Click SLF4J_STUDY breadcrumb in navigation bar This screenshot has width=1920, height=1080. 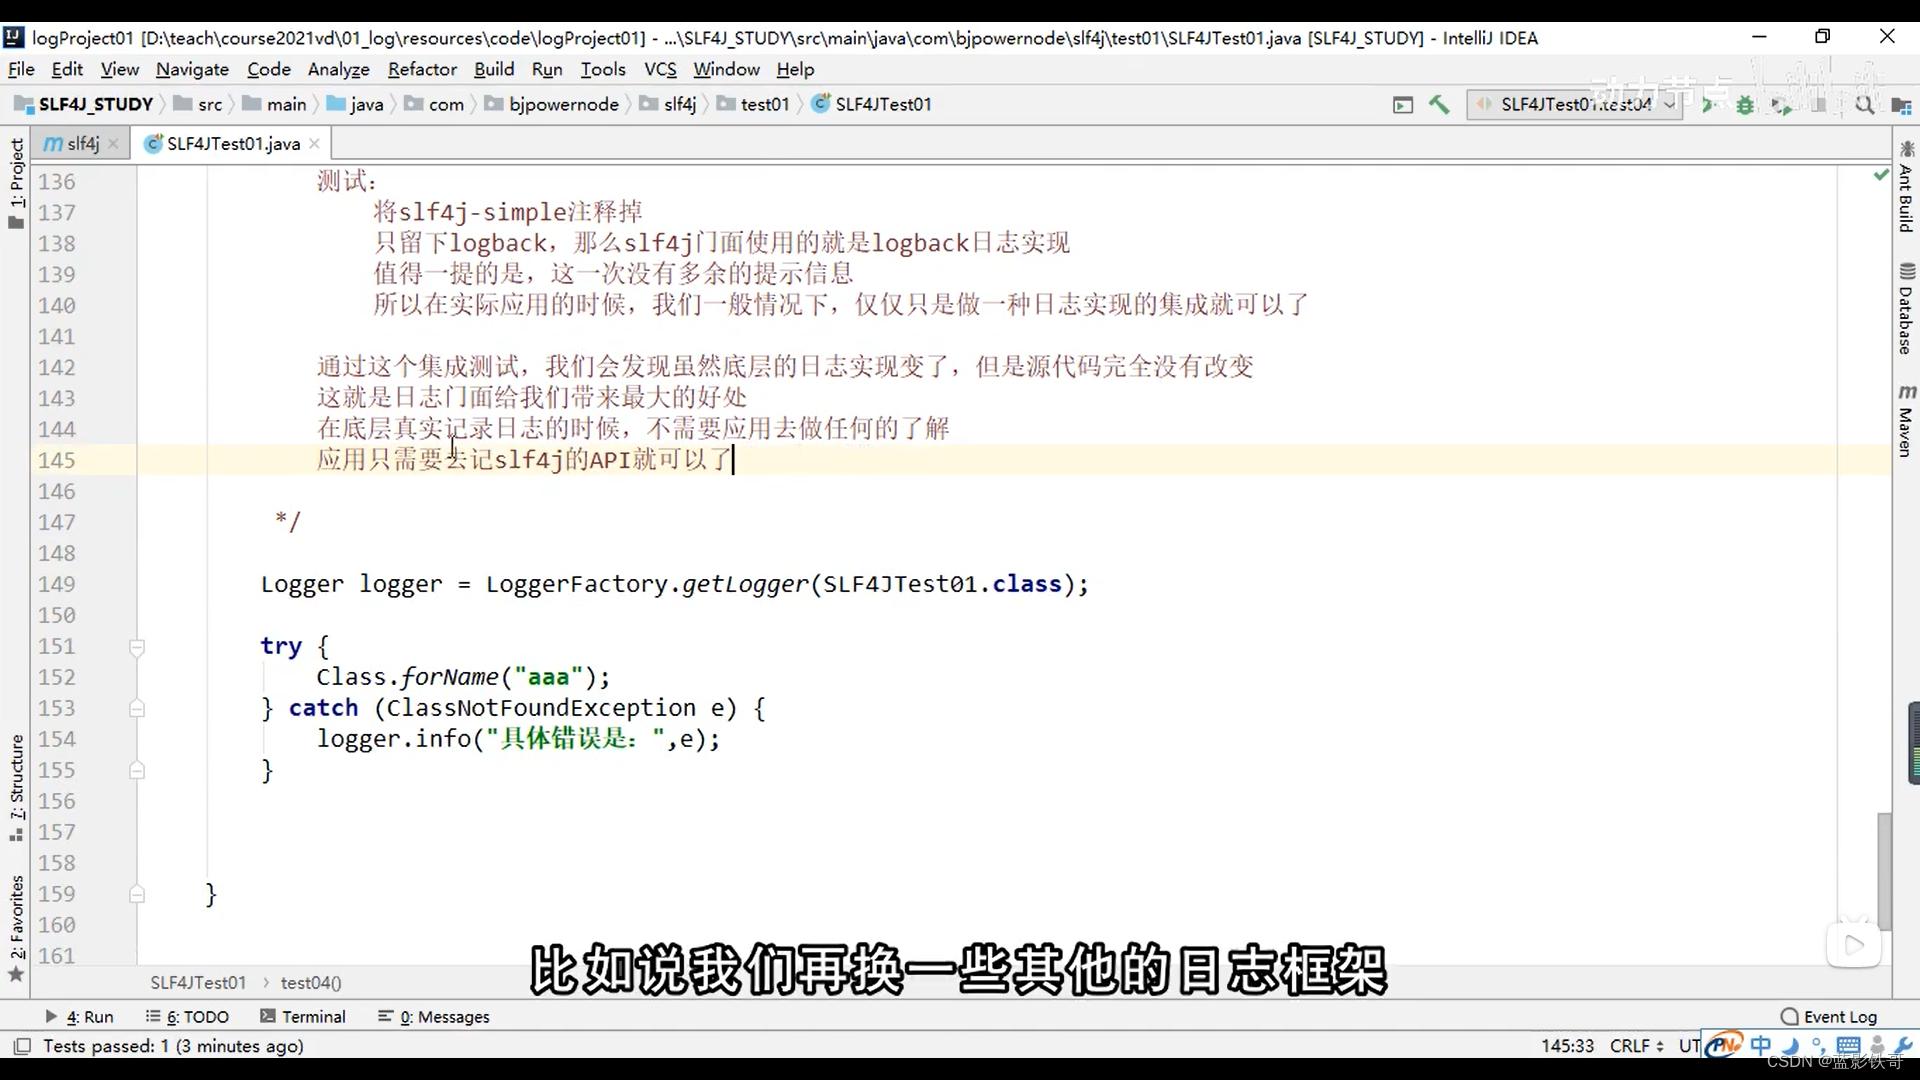84,104
